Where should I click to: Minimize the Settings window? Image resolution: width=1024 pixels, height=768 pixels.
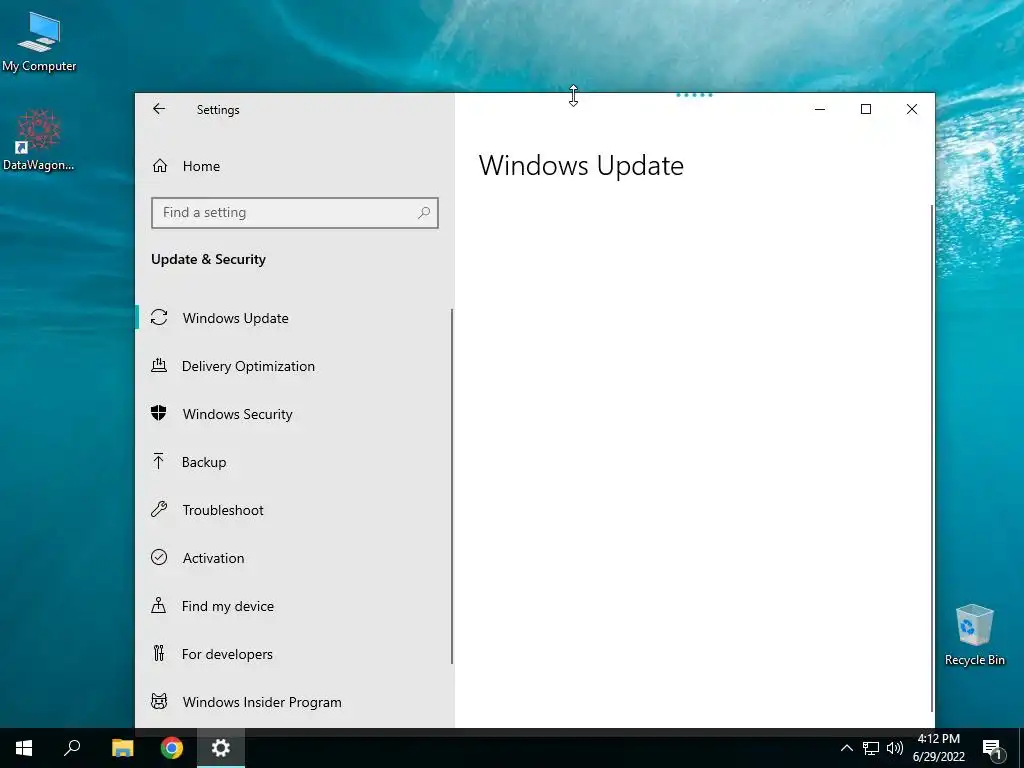click(820, 109)
